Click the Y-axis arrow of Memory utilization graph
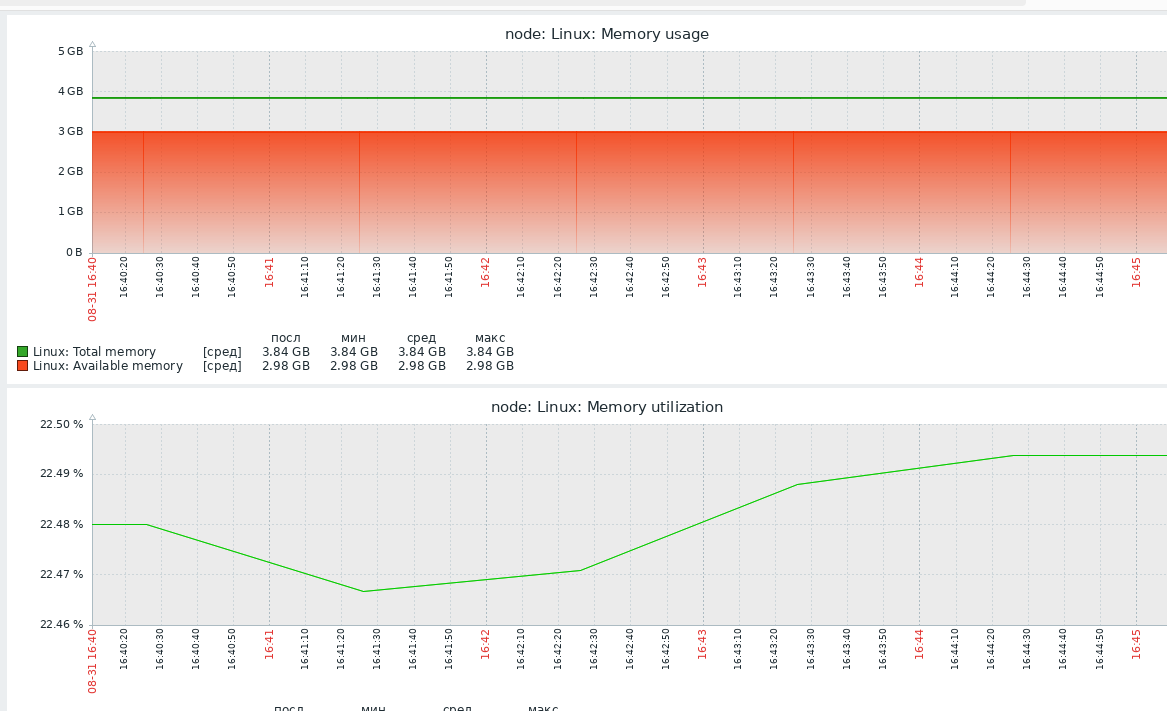The width and height of the screenshot is (1167, 711). 92,417
